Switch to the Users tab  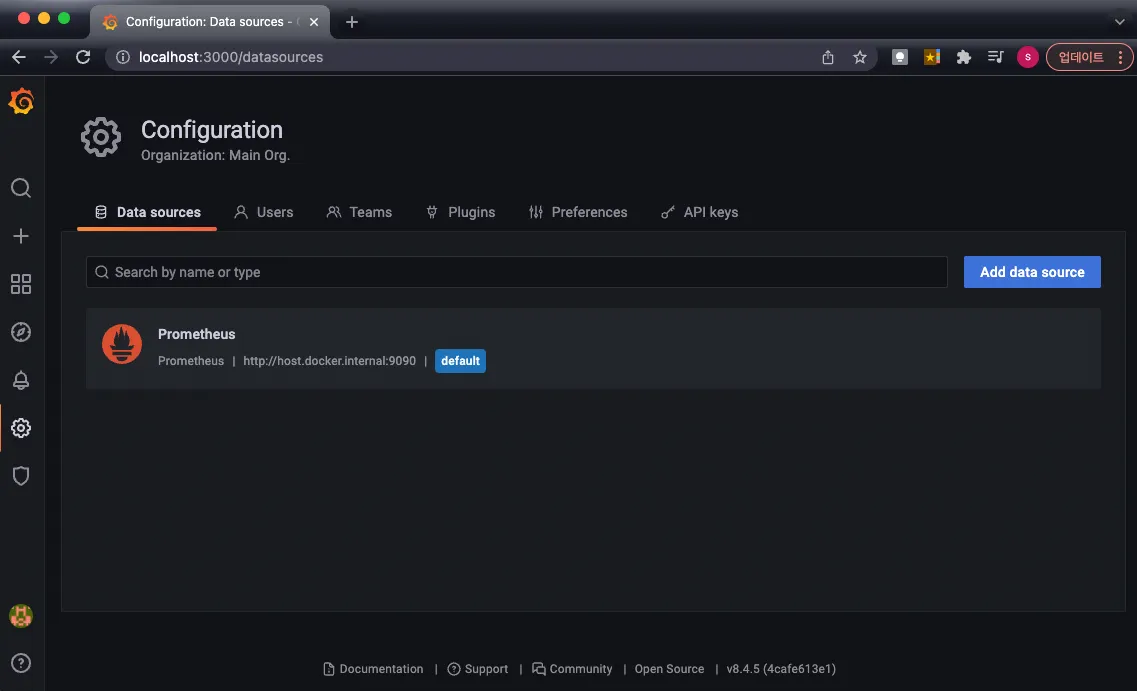coord(264,212)
